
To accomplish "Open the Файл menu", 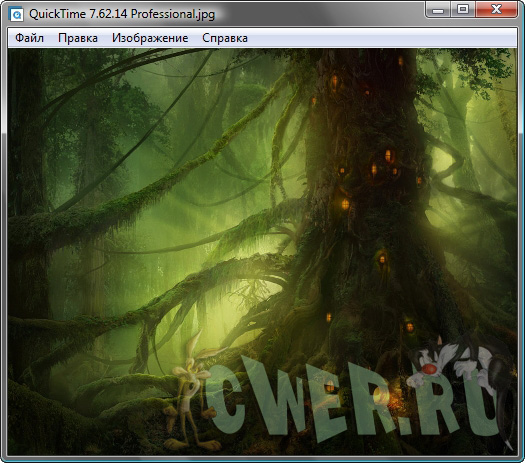I will (29, 38).
